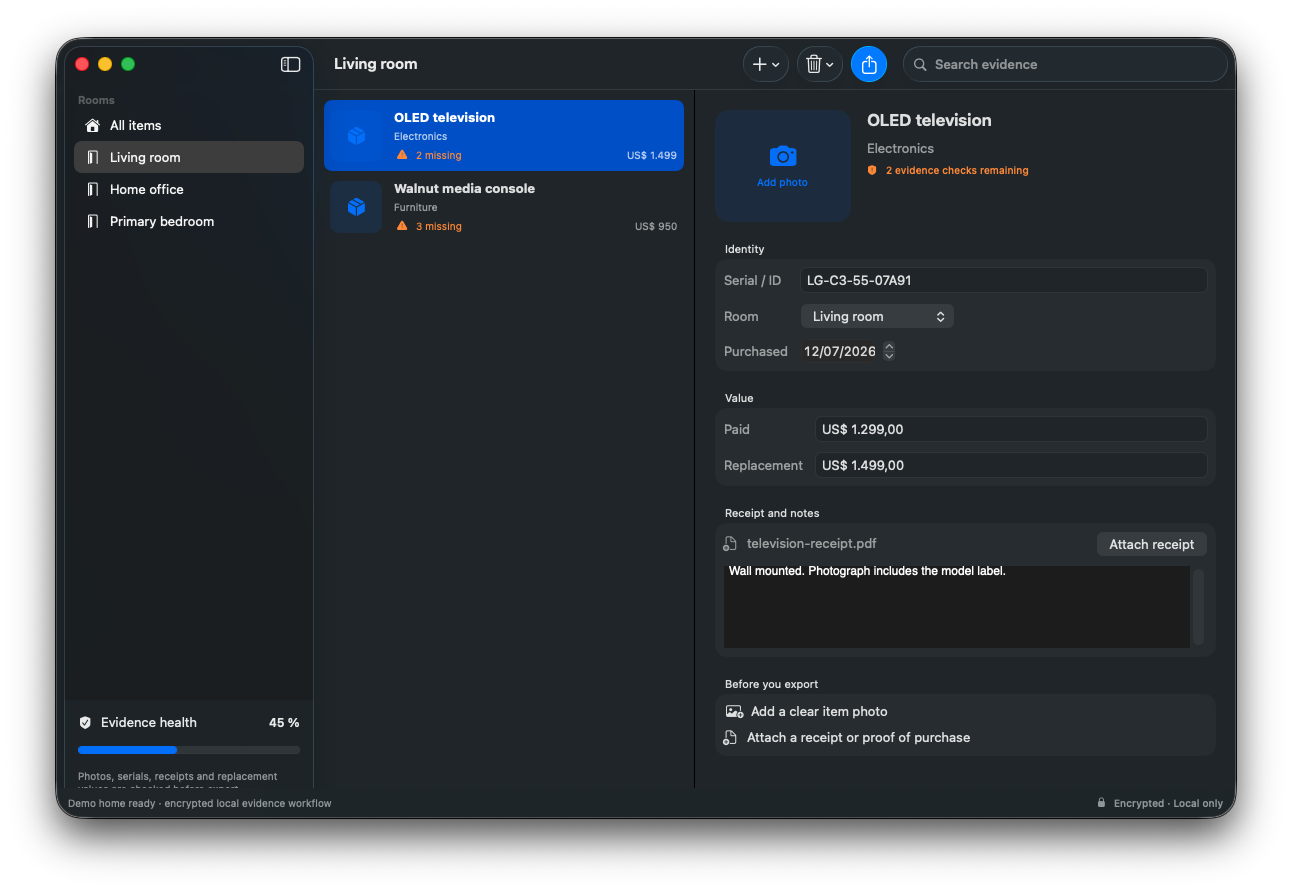This screenshot has height=892, width=1292.
Task: Click the 2 evidence checks remaining text
Action: pyautogui.click(x=957, y=170)
